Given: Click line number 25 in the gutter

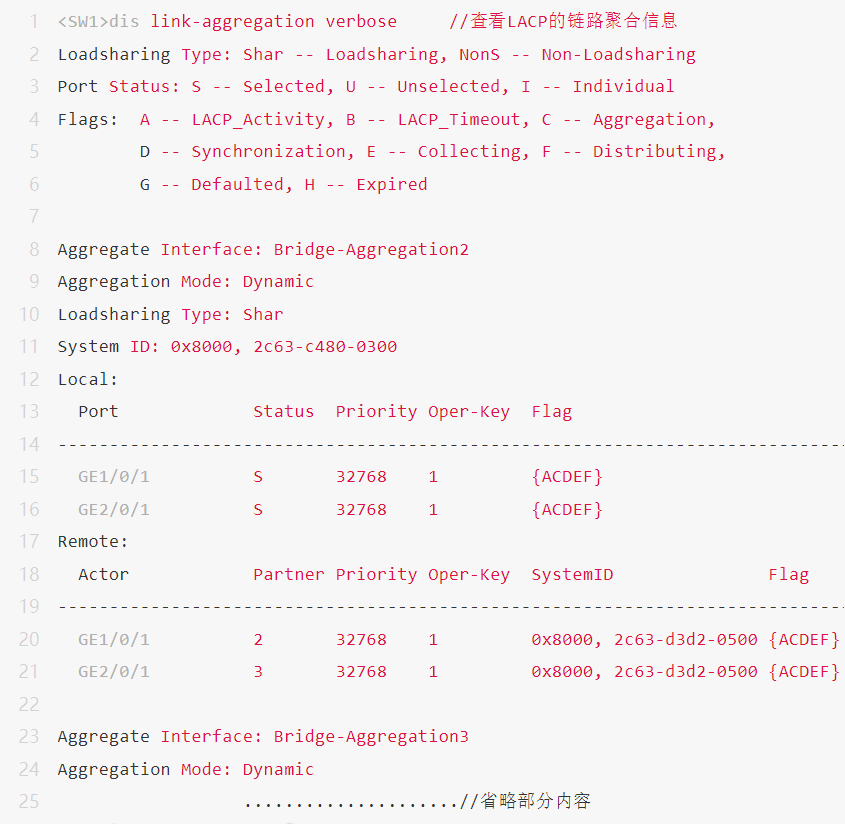Looking at the screenshot, I should [x=30, y=802].
